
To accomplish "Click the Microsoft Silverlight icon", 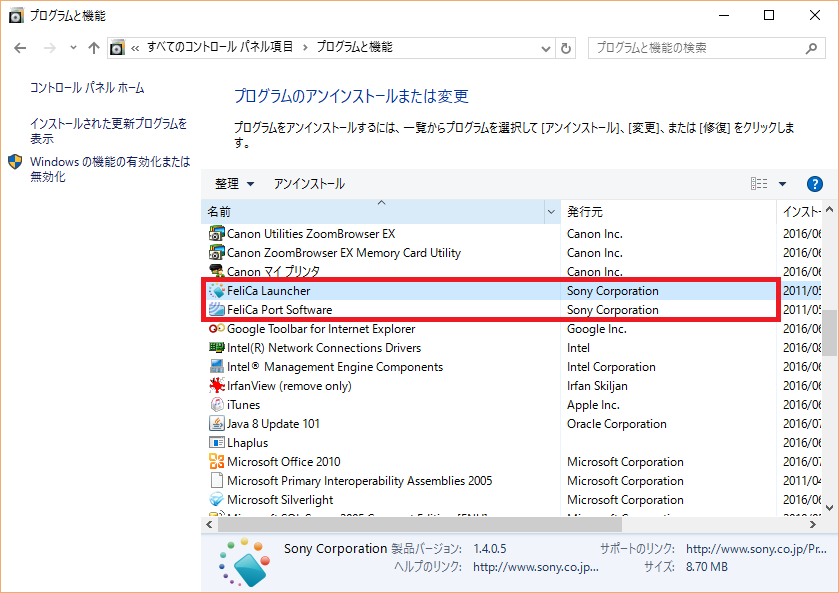I will pyautogui.click(x=217, y=499).
